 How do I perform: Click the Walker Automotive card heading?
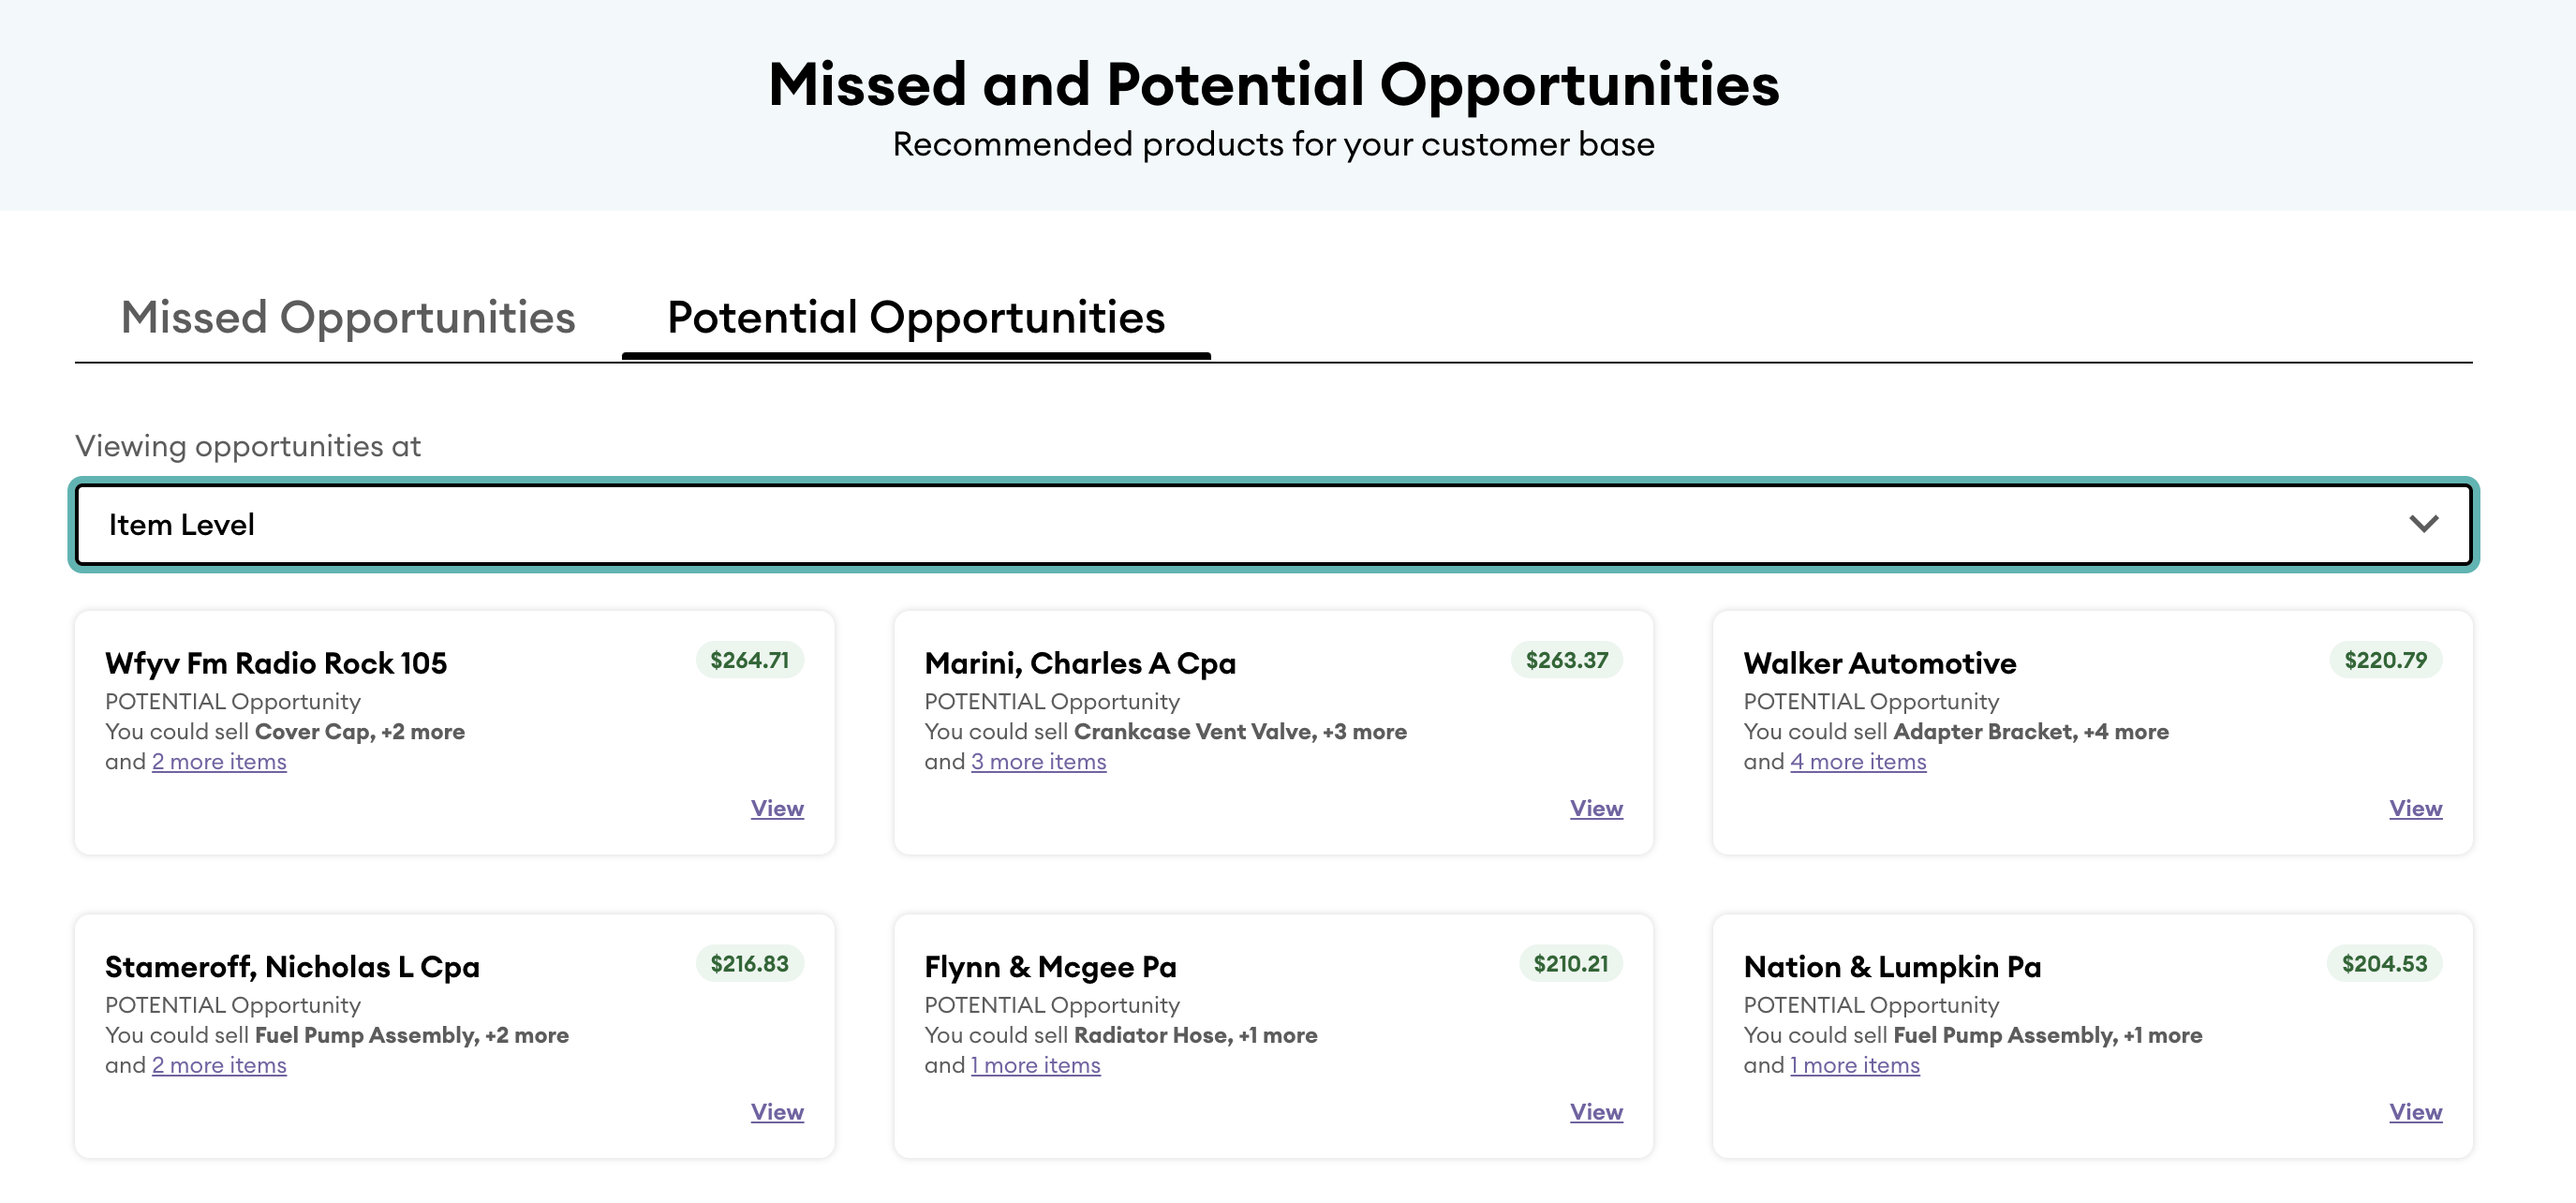coord(1879,663)
